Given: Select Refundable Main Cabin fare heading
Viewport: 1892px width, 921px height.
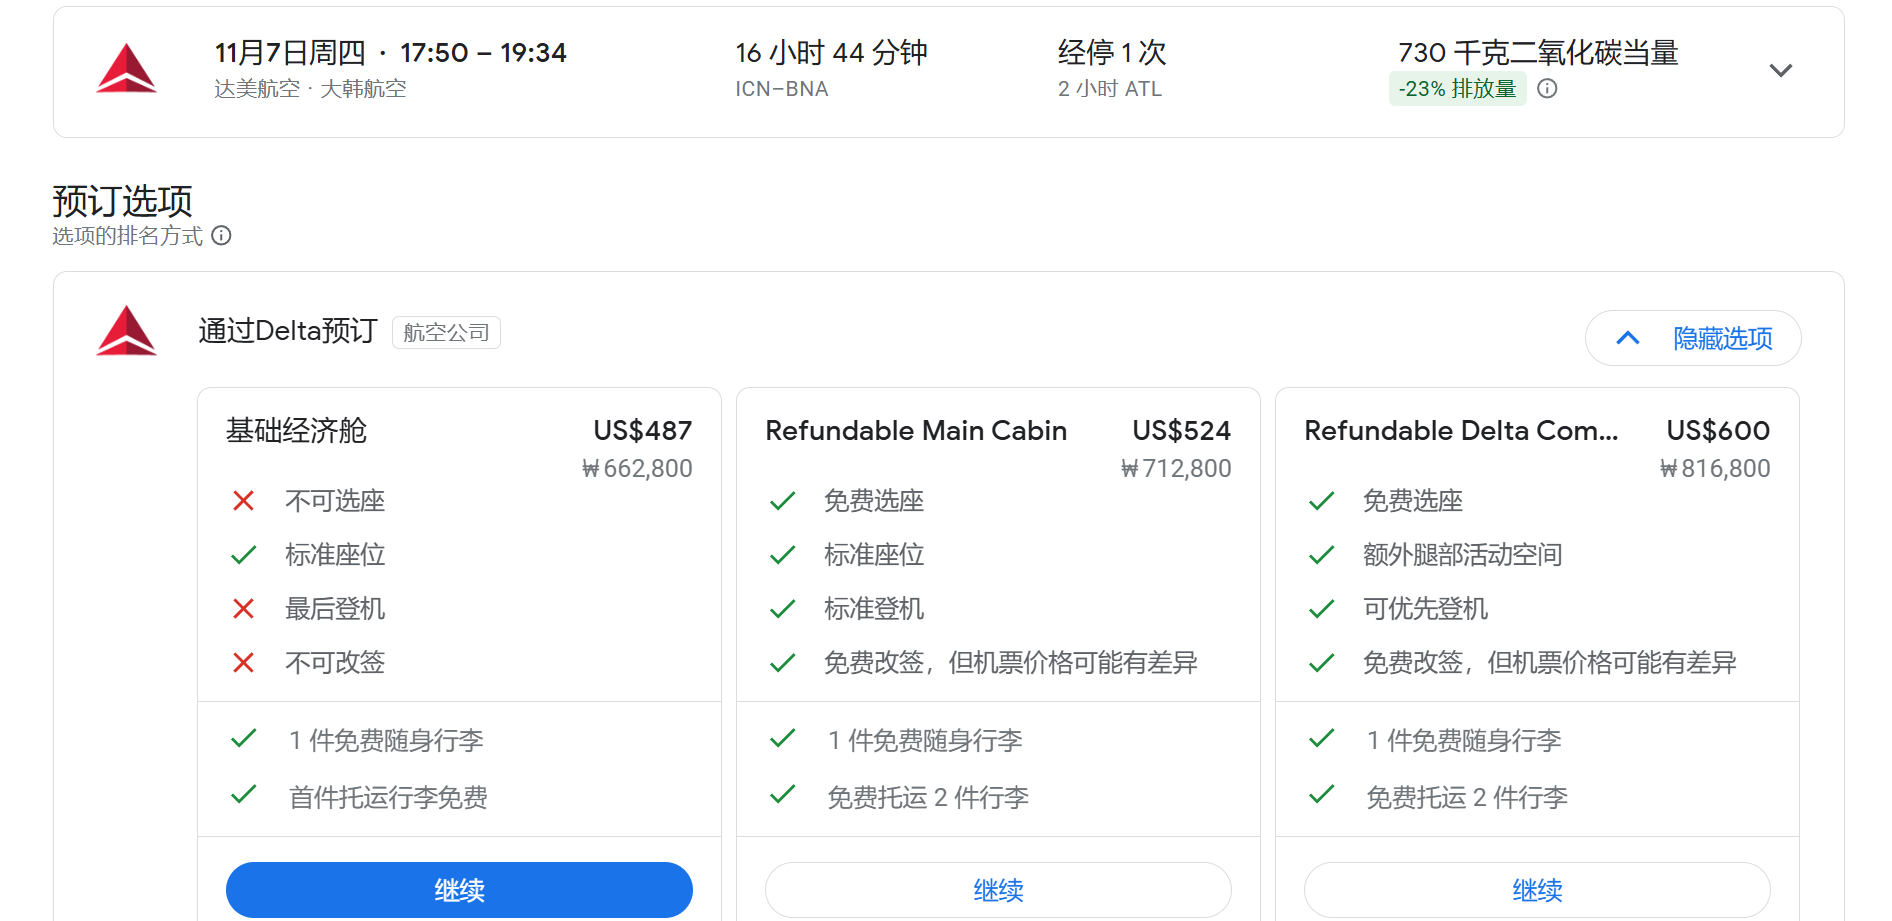Looking at the screenshot, I should [x=916, y=431].
